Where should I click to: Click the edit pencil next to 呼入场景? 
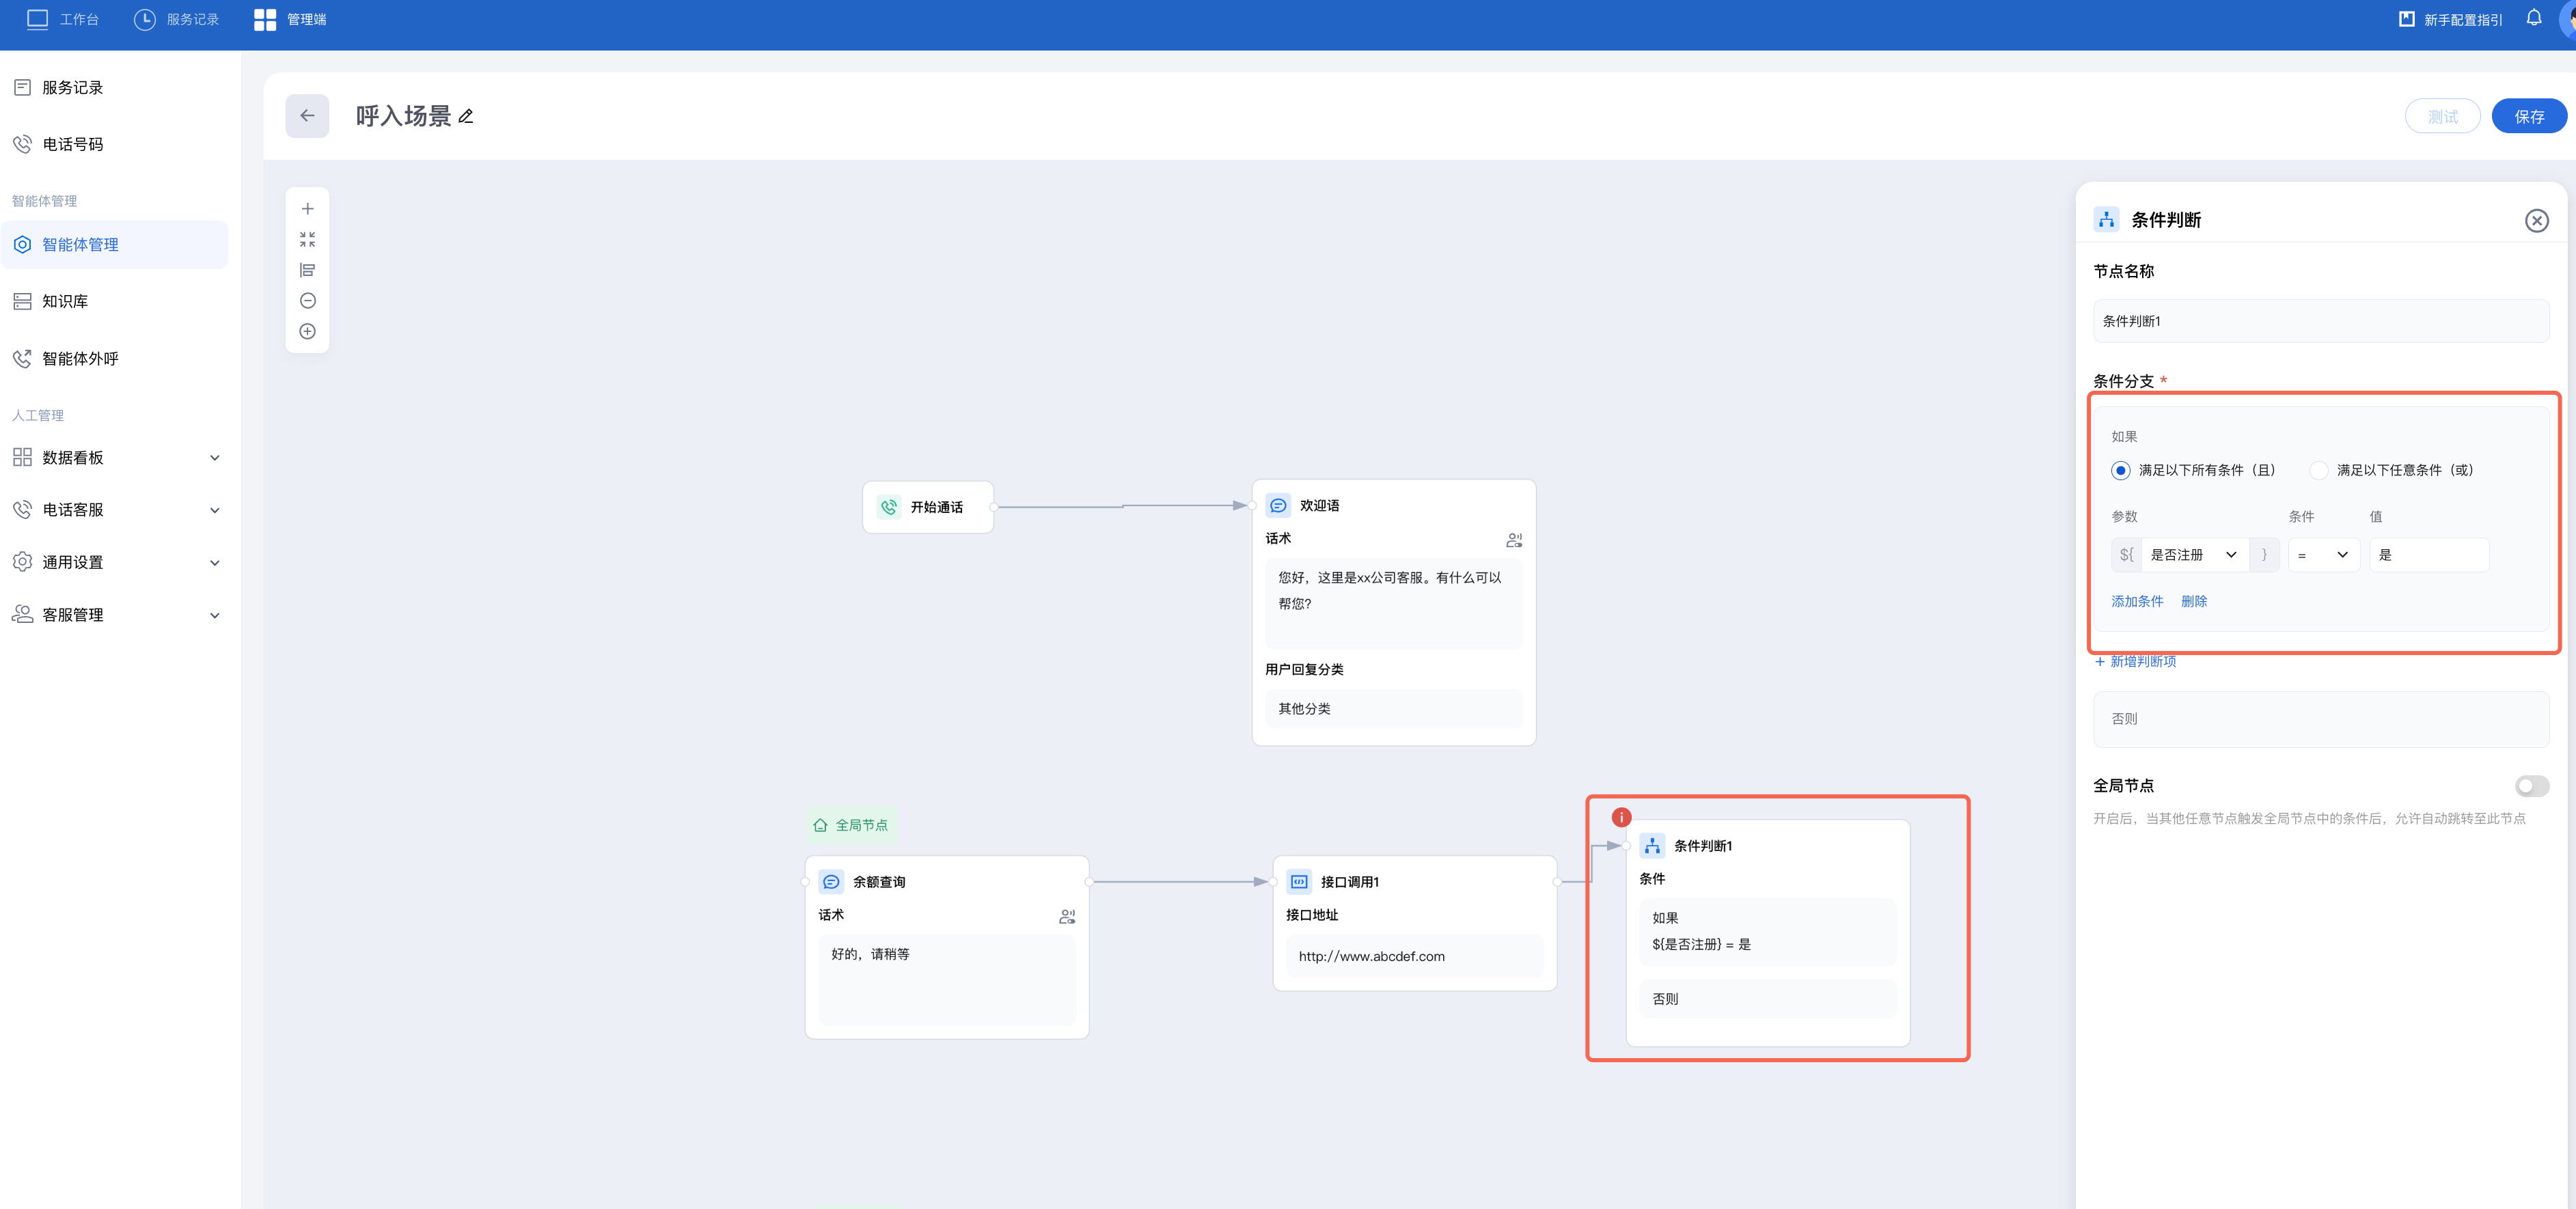pyautogui.click(x=466, y=117)
